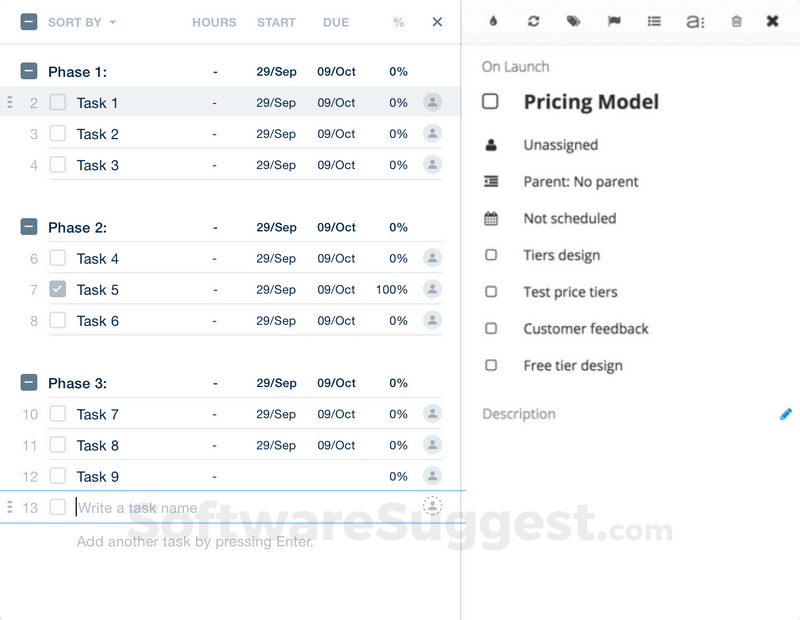Uncheck the completed checkbox for Task 5

tap(58, 289)
